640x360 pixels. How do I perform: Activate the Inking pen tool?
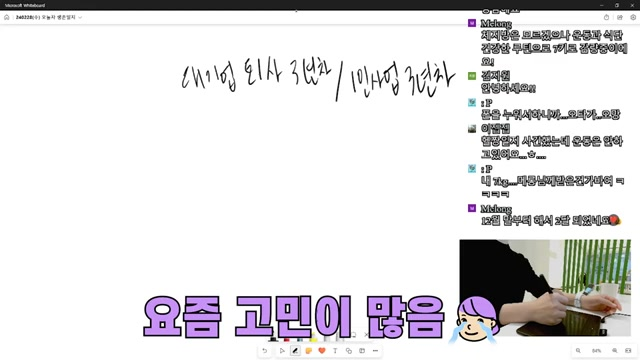coord(295,351)
